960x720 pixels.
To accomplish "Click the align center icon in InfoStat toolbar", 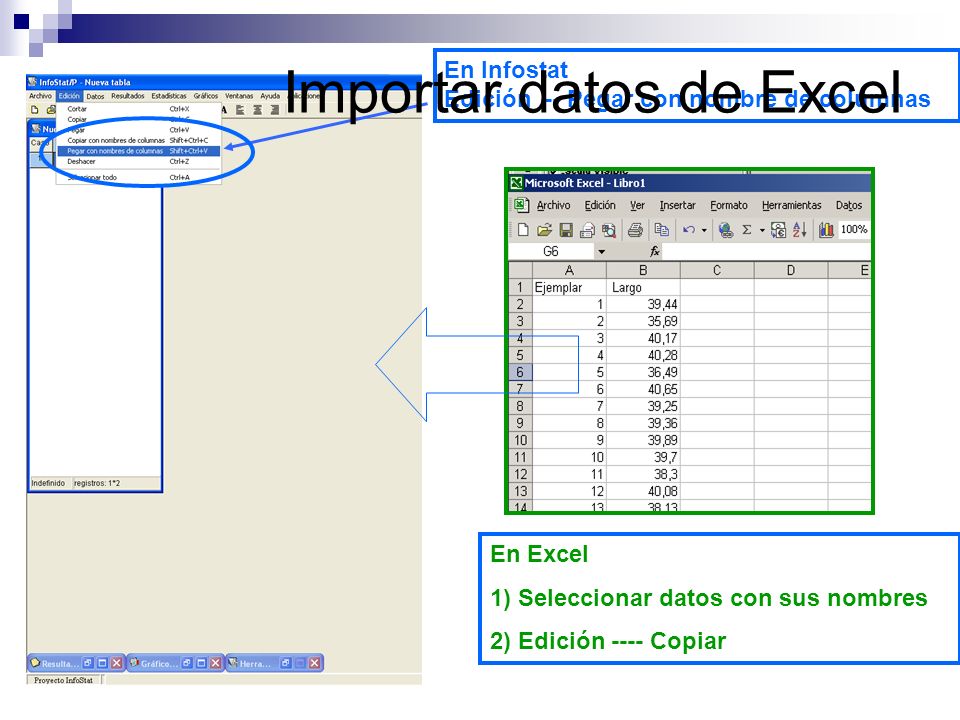I will pyautogui.click(x=258, y=110).
